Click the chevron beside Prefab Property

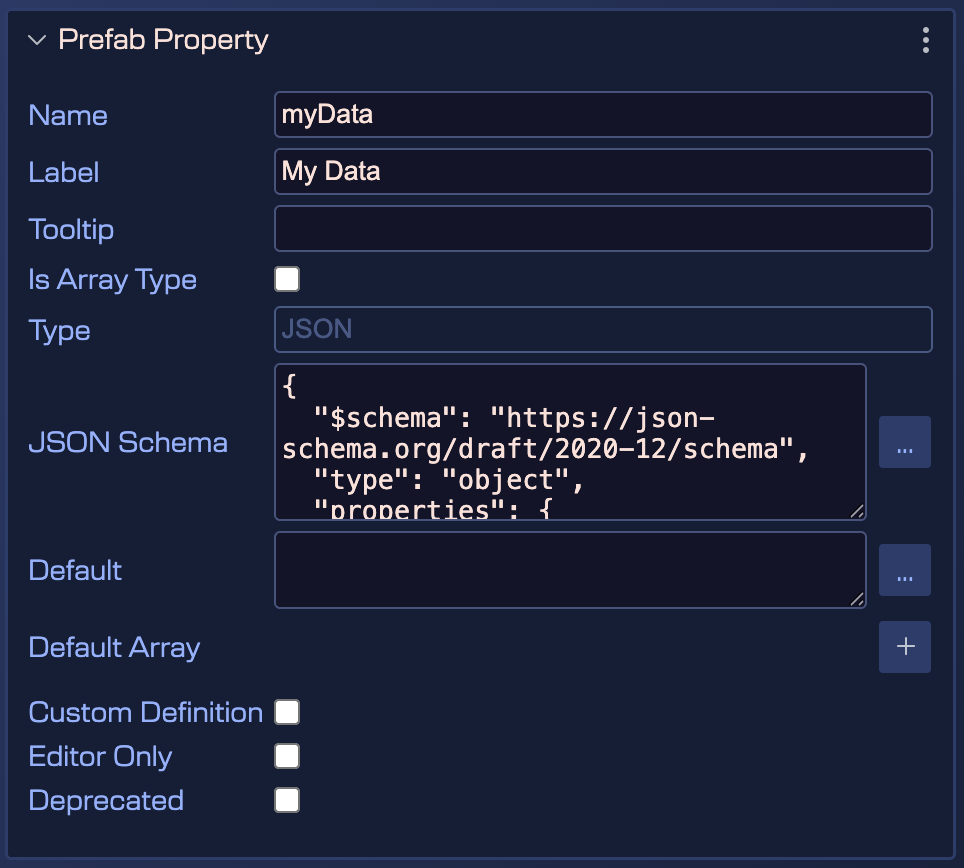coord(37,40)
